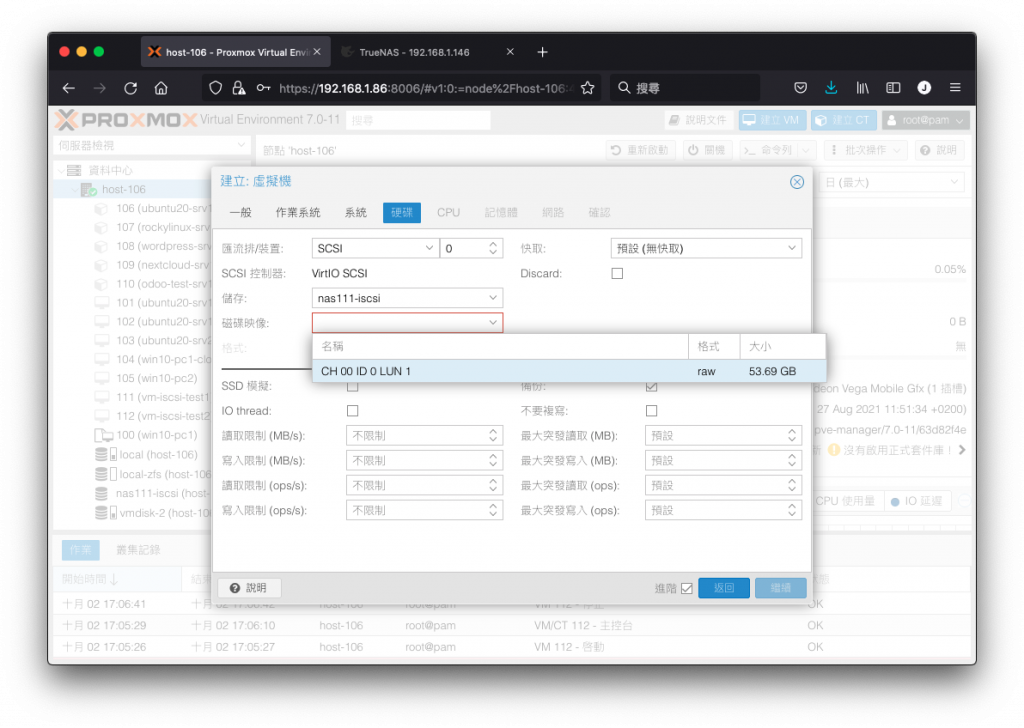Enable the IO thread checkbox
The width and height of the screenshot is (1024, 728).
(x=353, y=411)
